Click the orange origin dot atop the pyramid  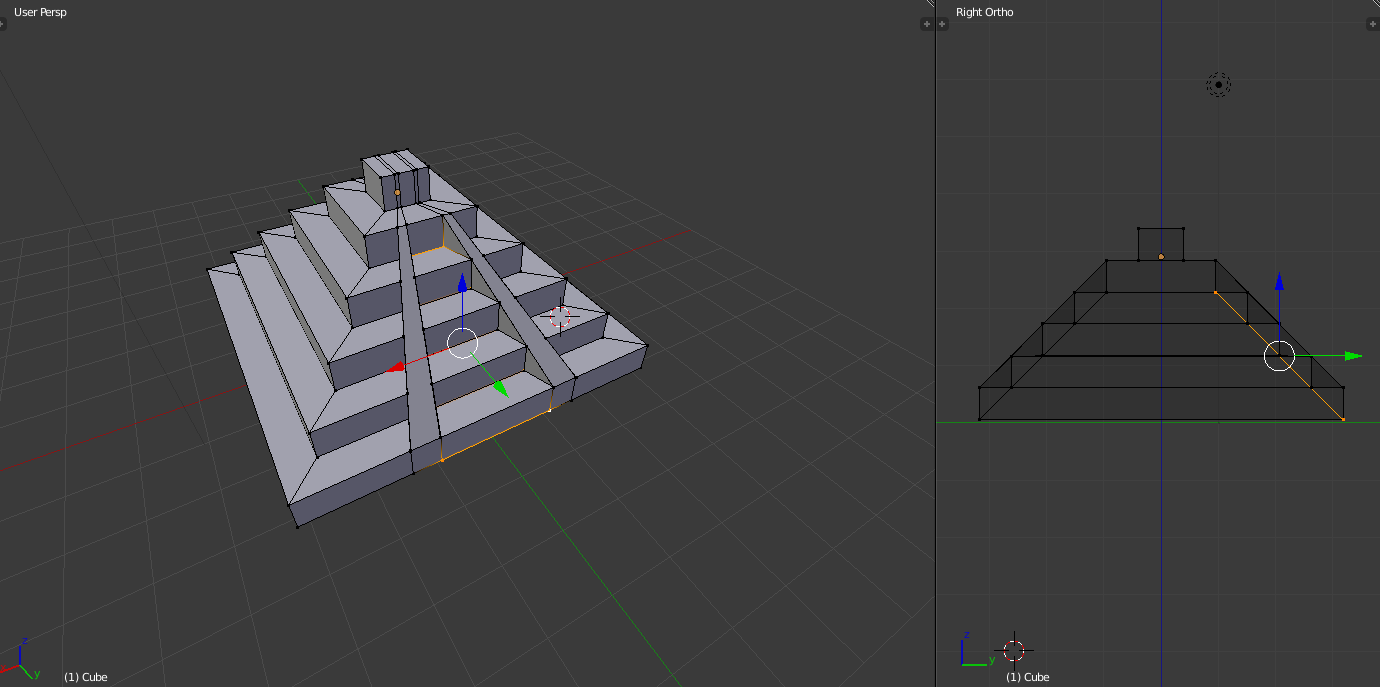click(397, 192)
